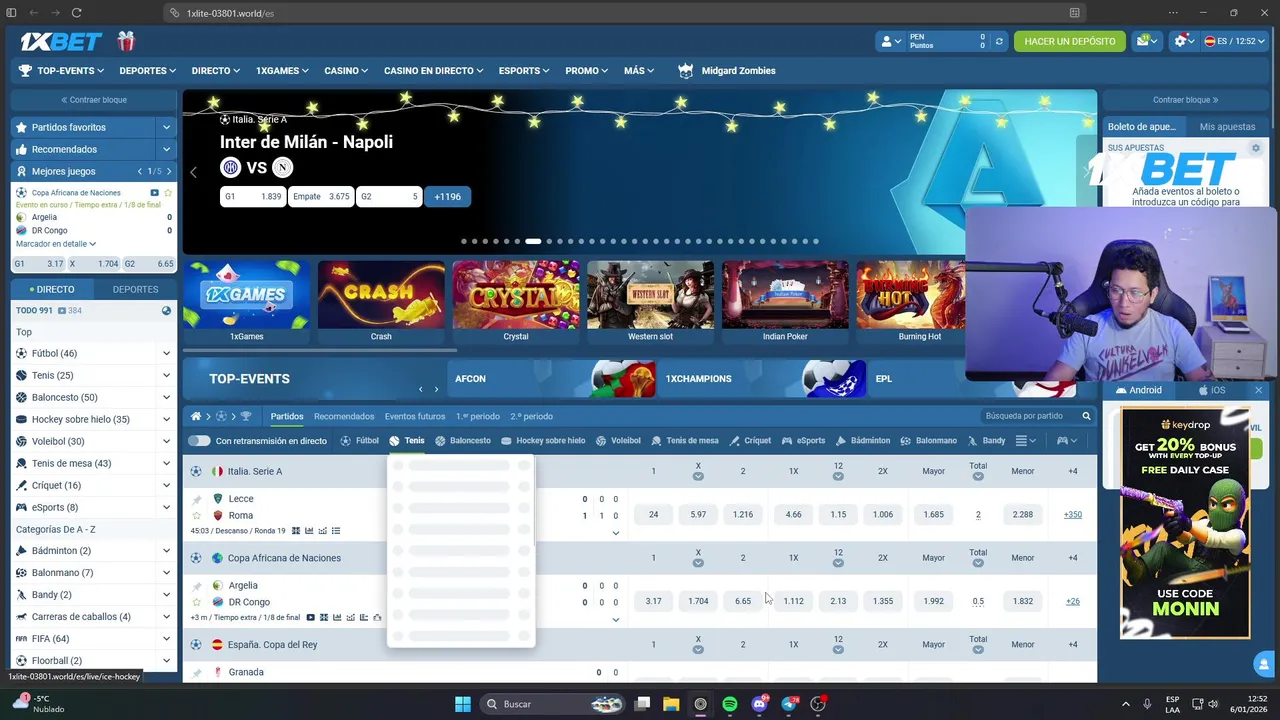Focus the Búsqueda por partido search field
Image resolution: width=1280 pixels, height=720 pixels.
coord(1037,416)
